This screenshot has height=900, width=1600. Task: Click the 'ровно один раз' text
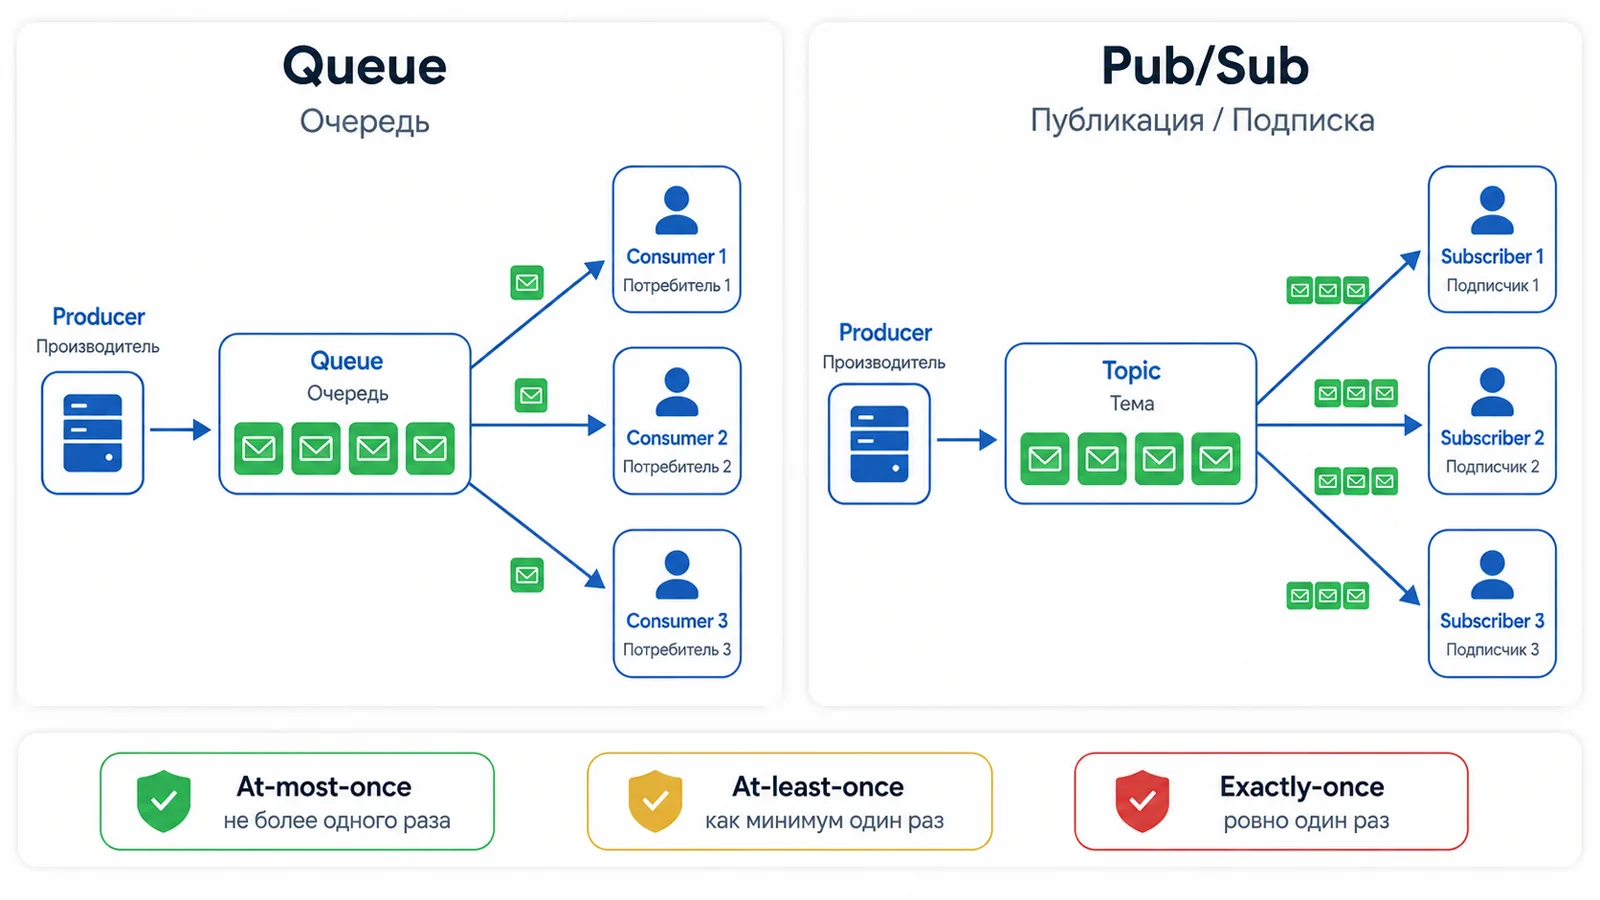pos(1306,821)
